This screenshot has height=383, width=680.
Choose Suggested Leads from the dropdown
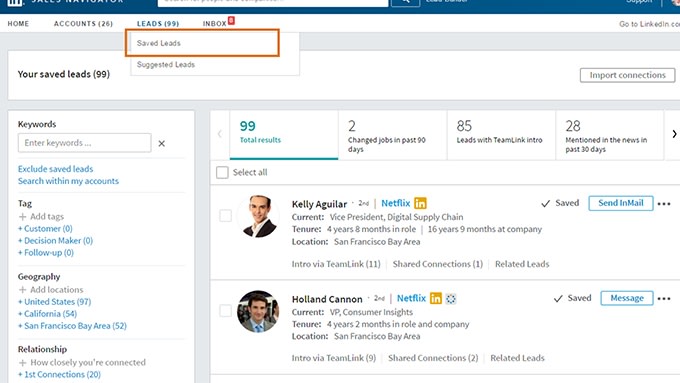pyautogui.click(x=166, y=65)
